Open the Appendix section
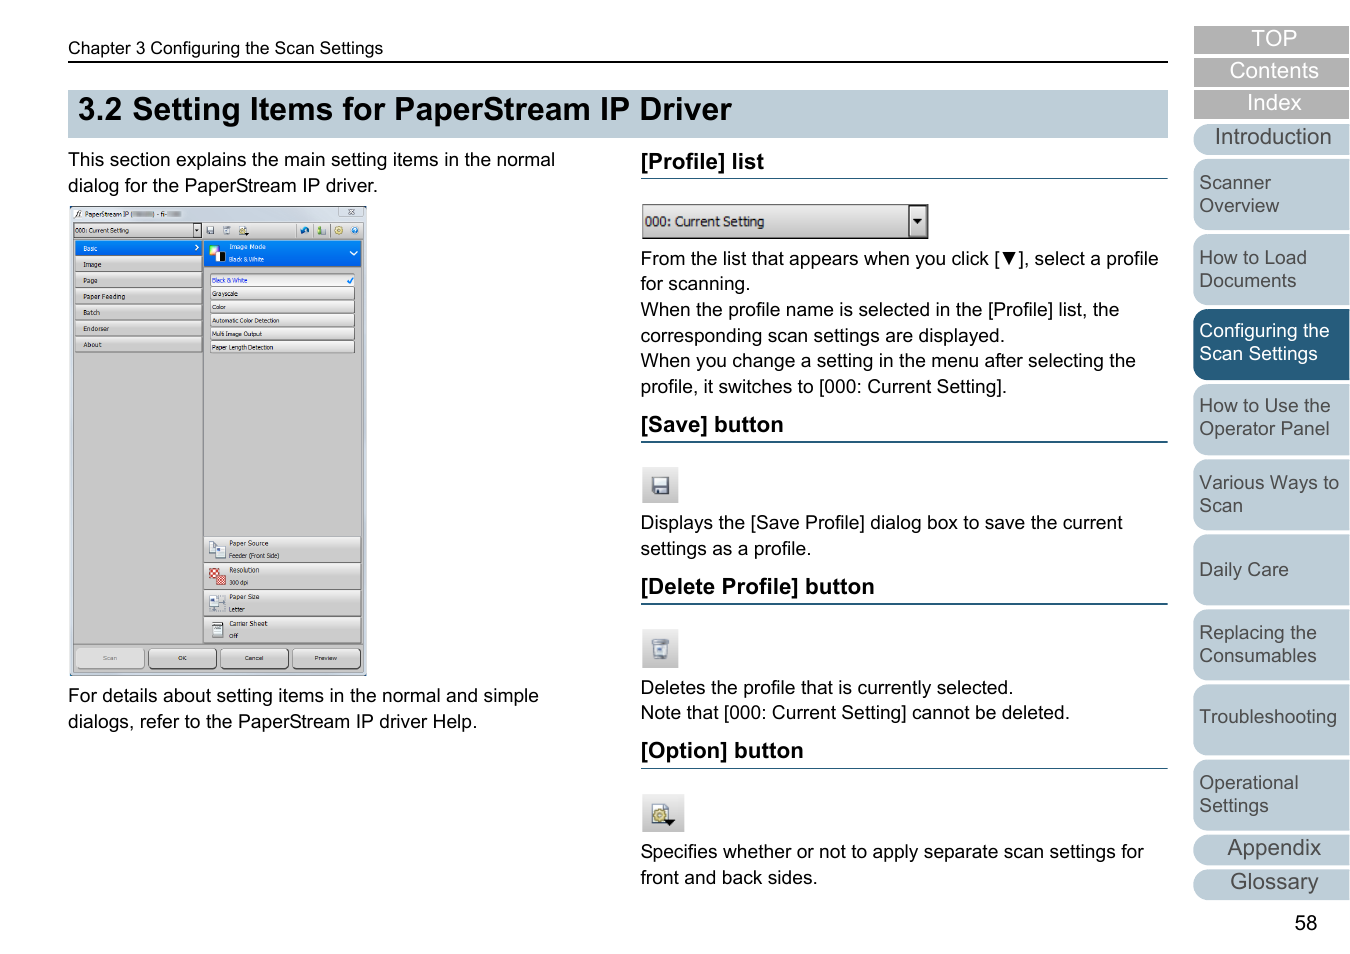 (1272, 849)
